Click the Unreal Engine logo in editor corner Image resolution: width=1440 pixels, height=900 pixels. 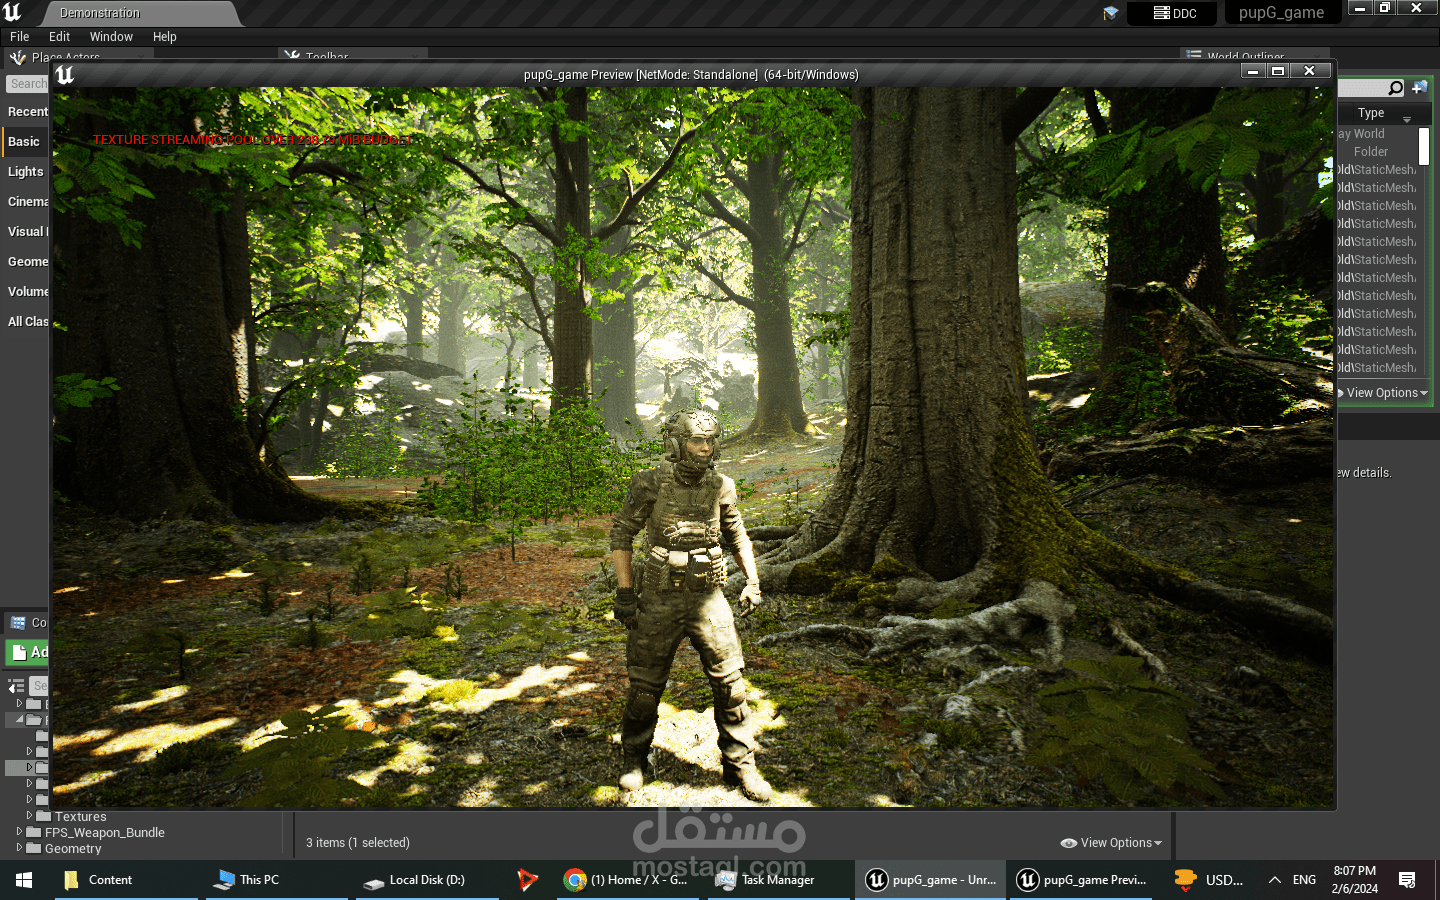(13, 13)
